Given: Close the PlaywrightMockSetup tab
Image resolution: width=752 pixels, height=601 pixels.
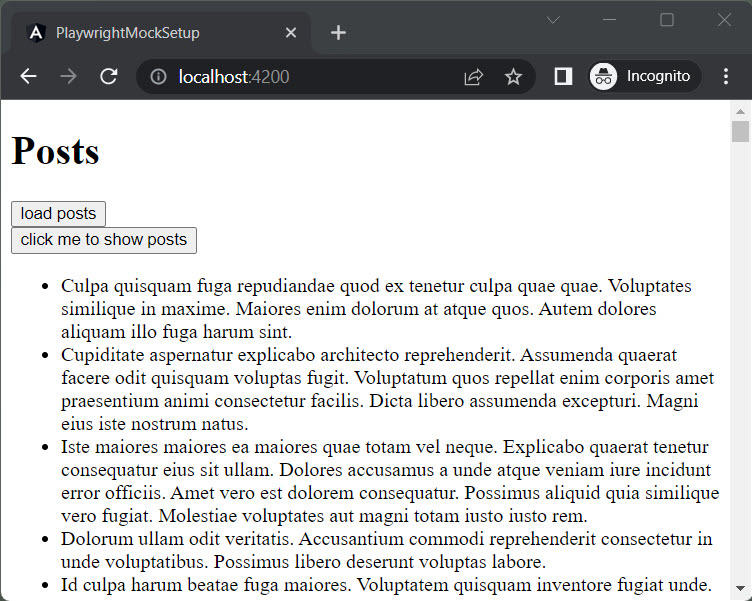Looking at the screenshot, I should (291, 33).
